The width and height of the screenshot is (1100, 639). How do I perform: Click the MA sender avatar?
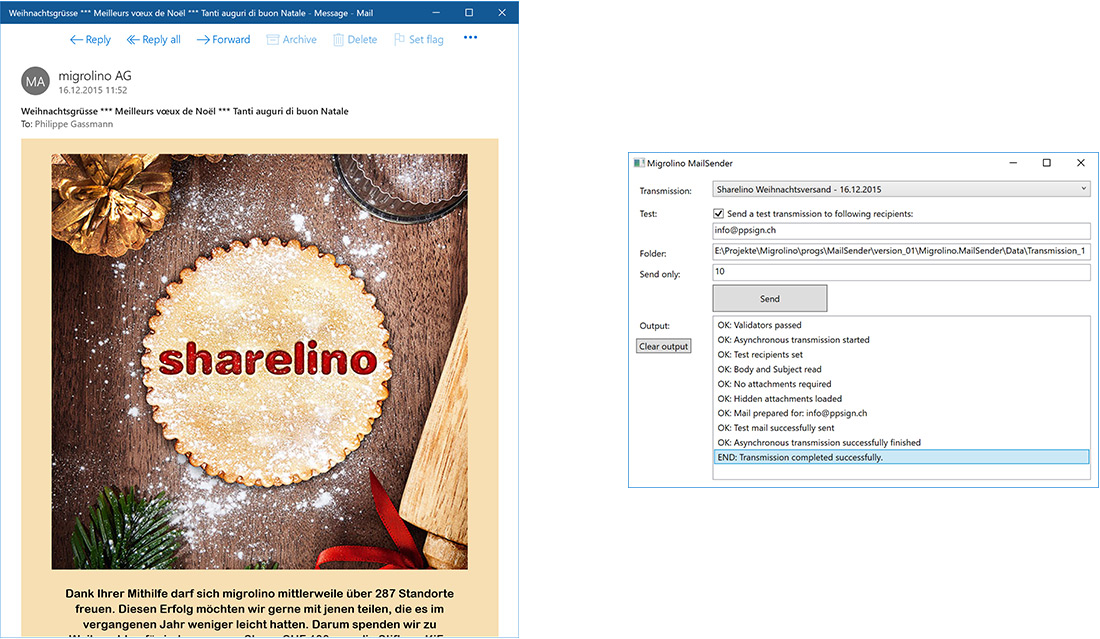coord(35,81)
